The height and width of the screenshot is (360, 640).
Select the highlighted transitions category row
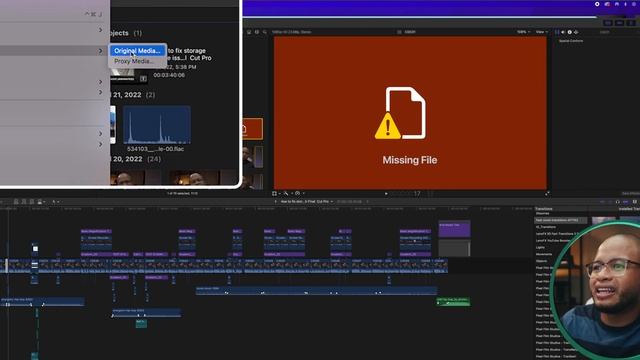(x=561, y=220)
